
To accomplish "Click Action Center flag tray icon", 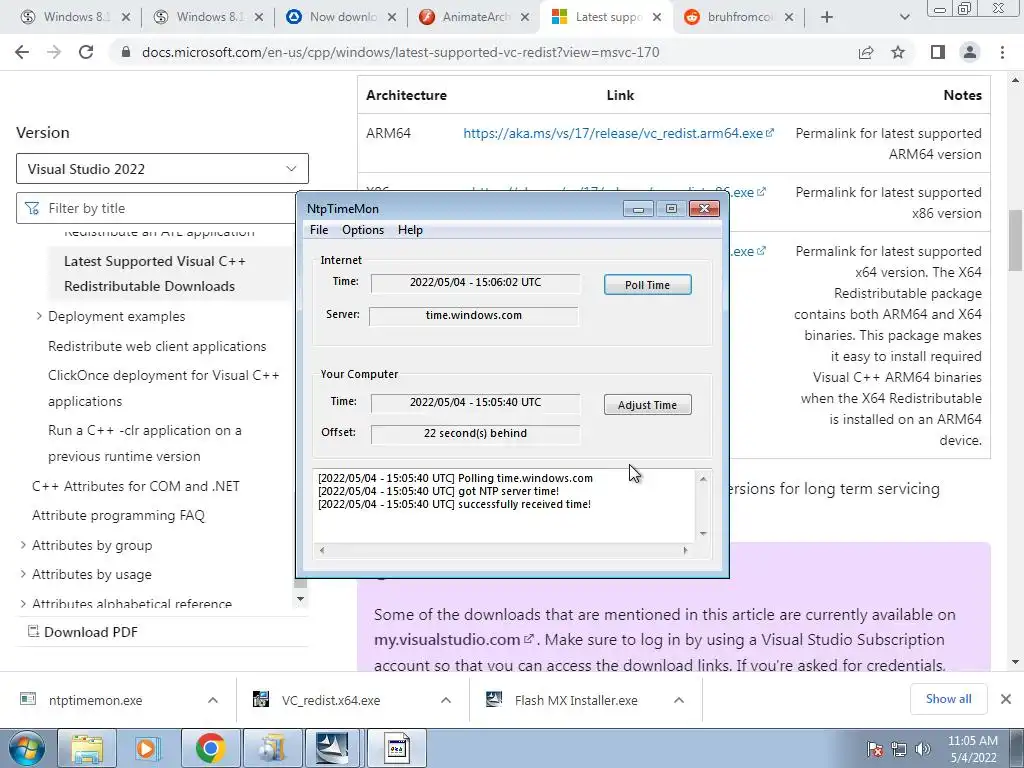I will (874, 749).
